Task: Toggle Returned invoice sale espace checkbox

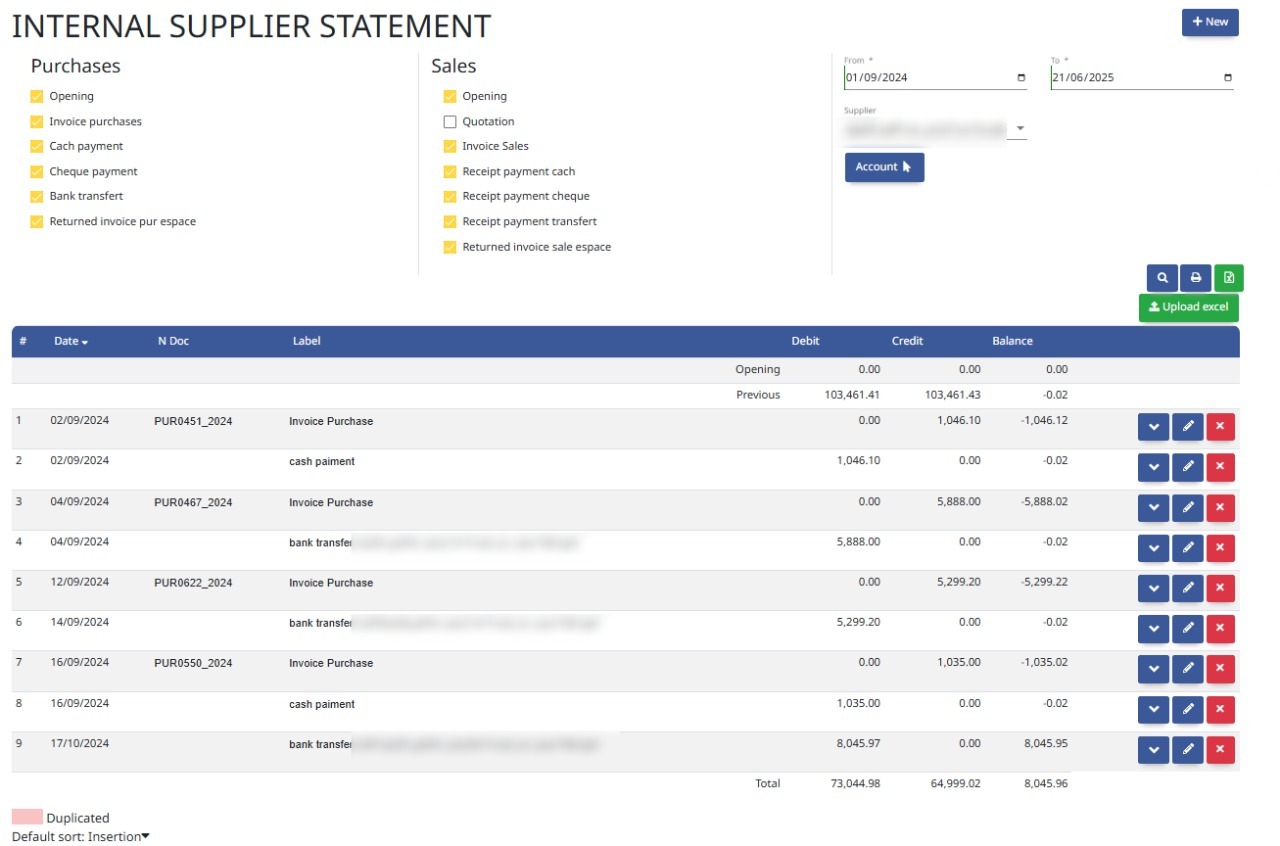Action: click(450, 247)
